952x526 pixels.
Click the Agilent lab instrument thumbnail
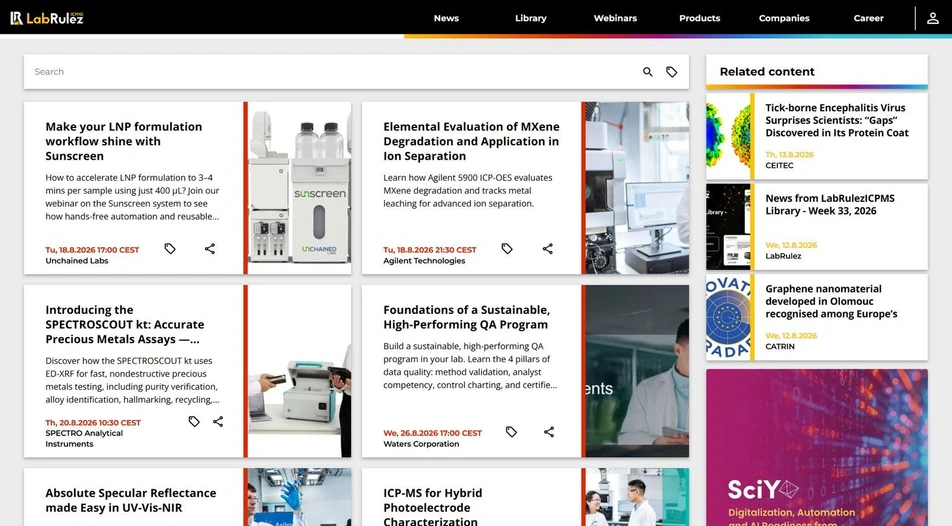click(x=637, y=188)
